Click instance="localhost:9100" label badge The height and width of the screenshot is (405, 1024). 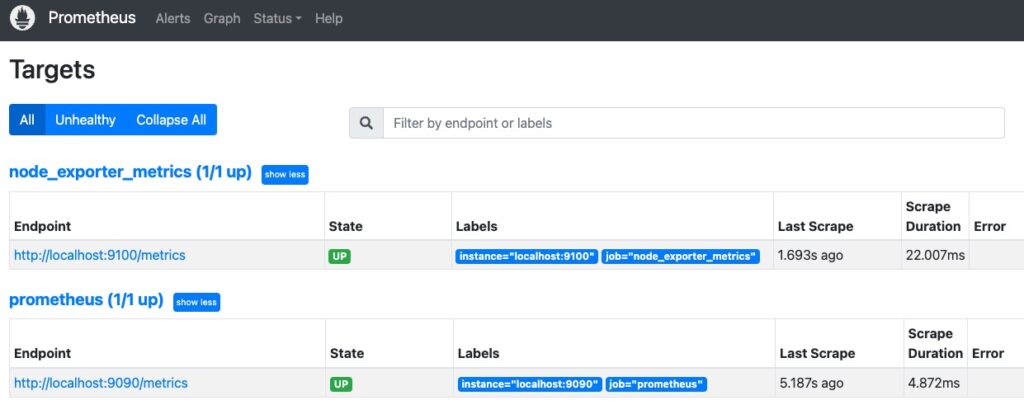coord(526,257)
